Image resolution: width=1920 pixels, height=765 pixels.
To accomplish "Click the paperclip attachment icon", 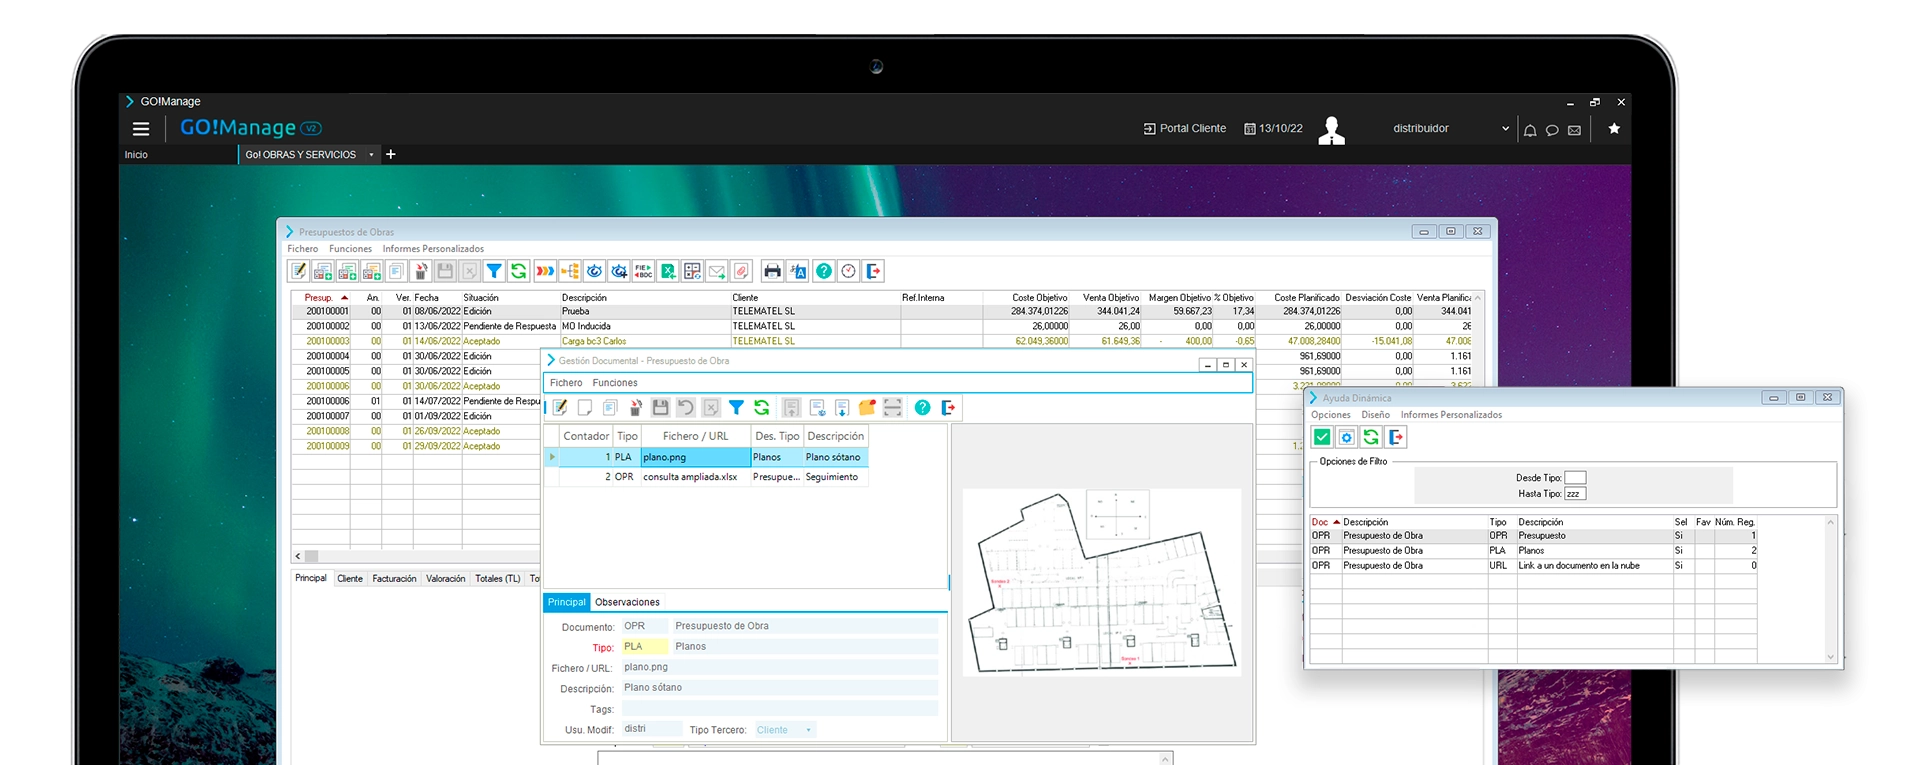I will tap(741, 271).
